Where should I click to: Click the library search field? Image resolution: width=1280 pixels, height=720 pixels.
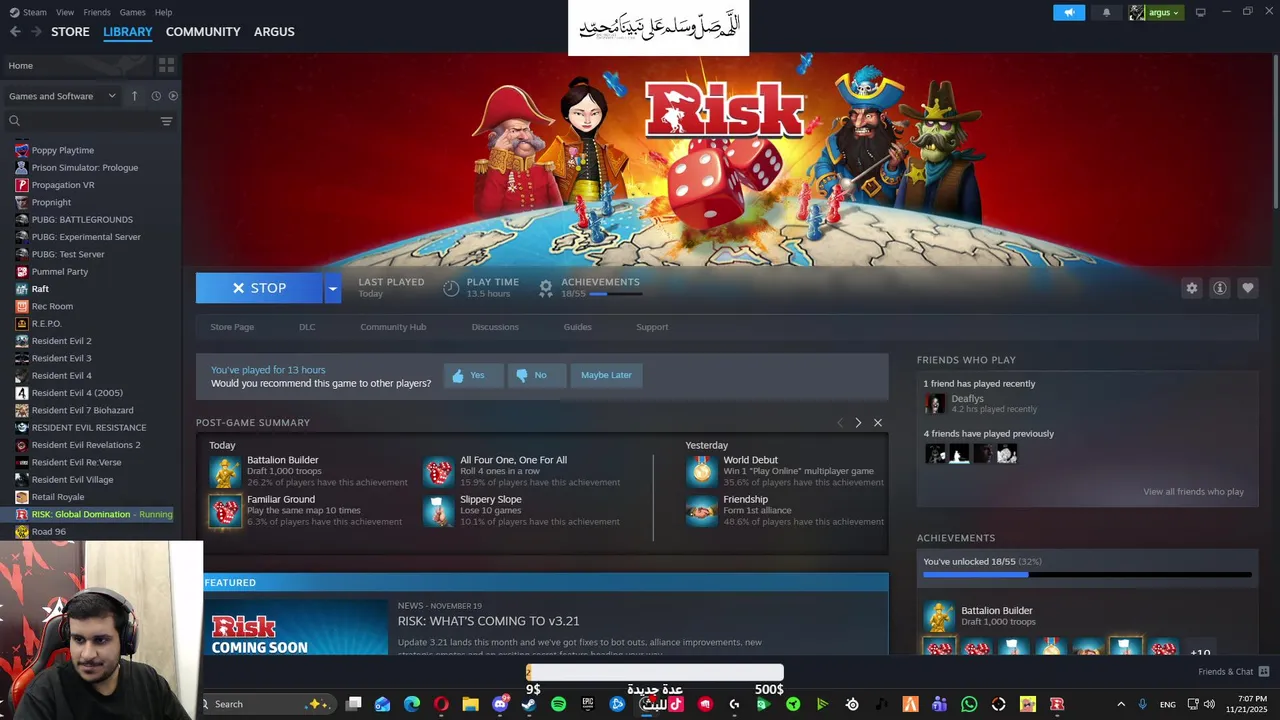pyautogui.click(x=82, y=121)
